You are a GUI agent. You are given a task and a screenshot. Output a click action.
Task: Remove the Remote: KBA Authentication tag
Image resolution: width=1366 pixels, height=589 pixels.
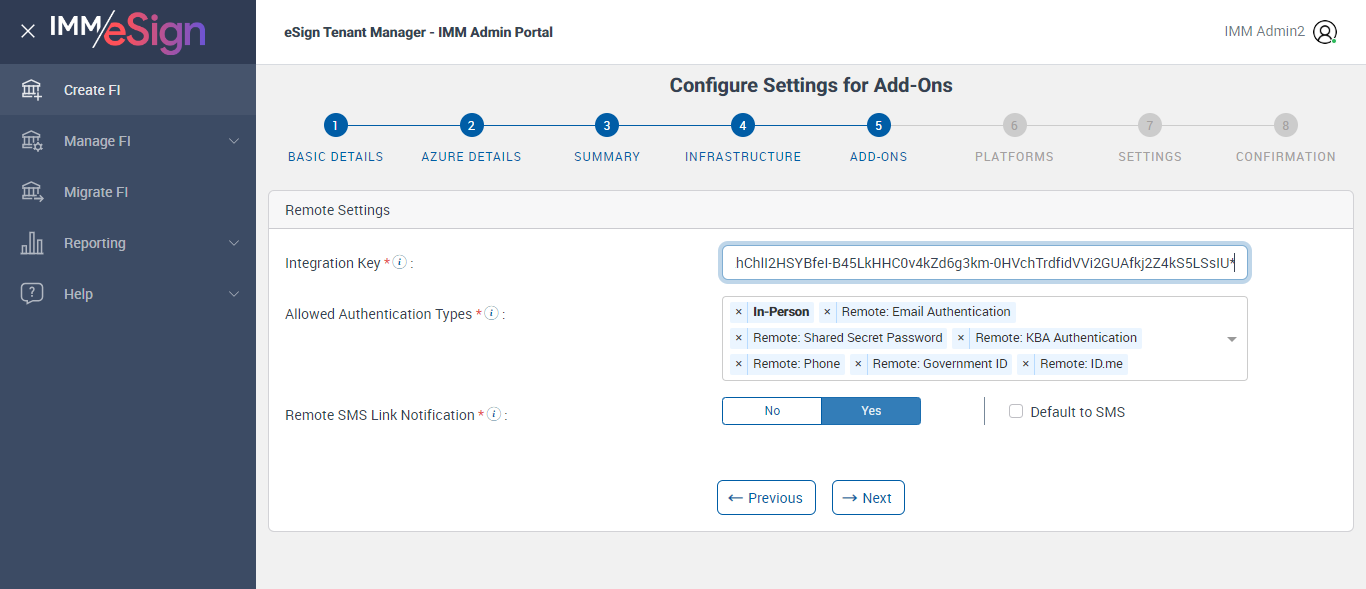click(961, 338)
